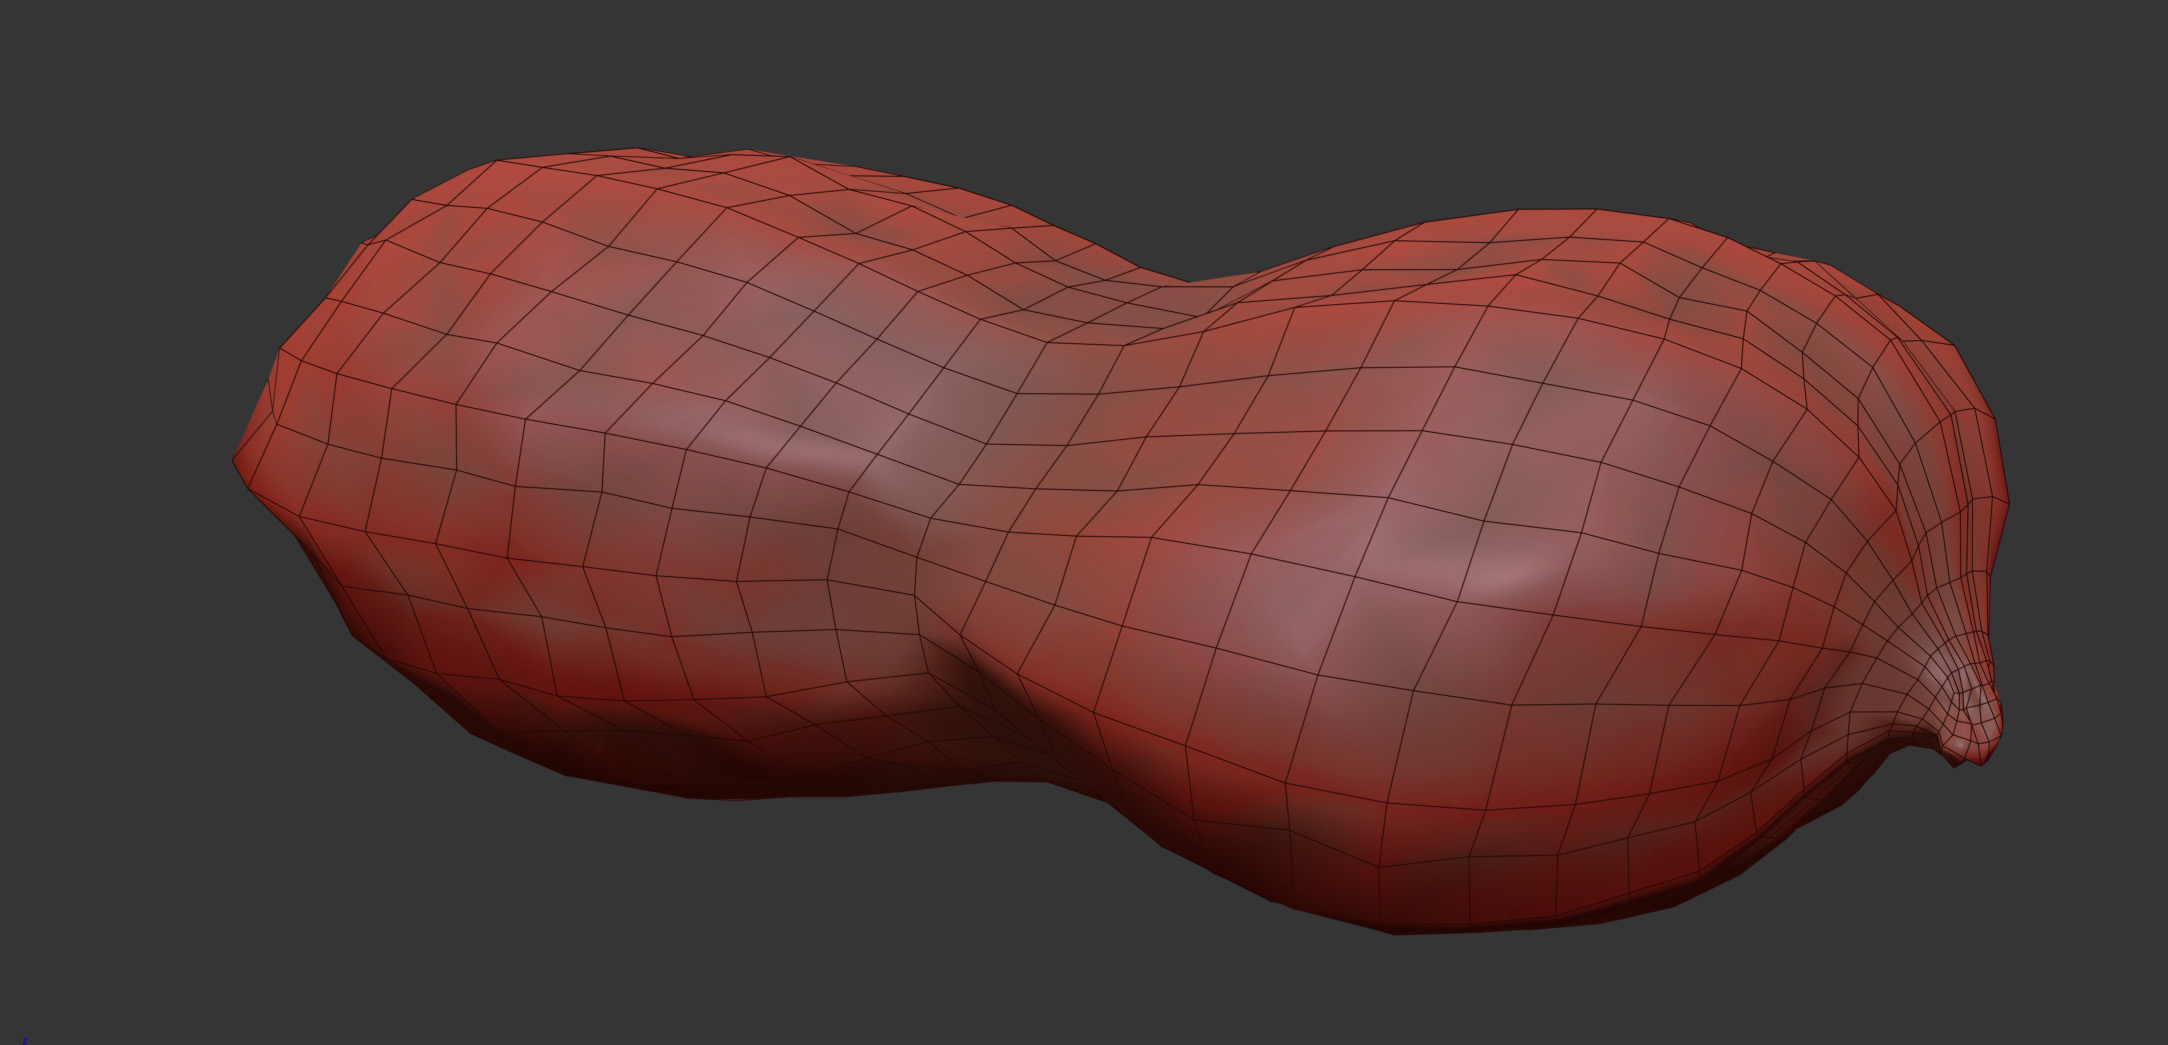The width and height of the screenshot is (2168, 1045).
Task: Click empty background below the left lobe
Action: tap(600, 920)
